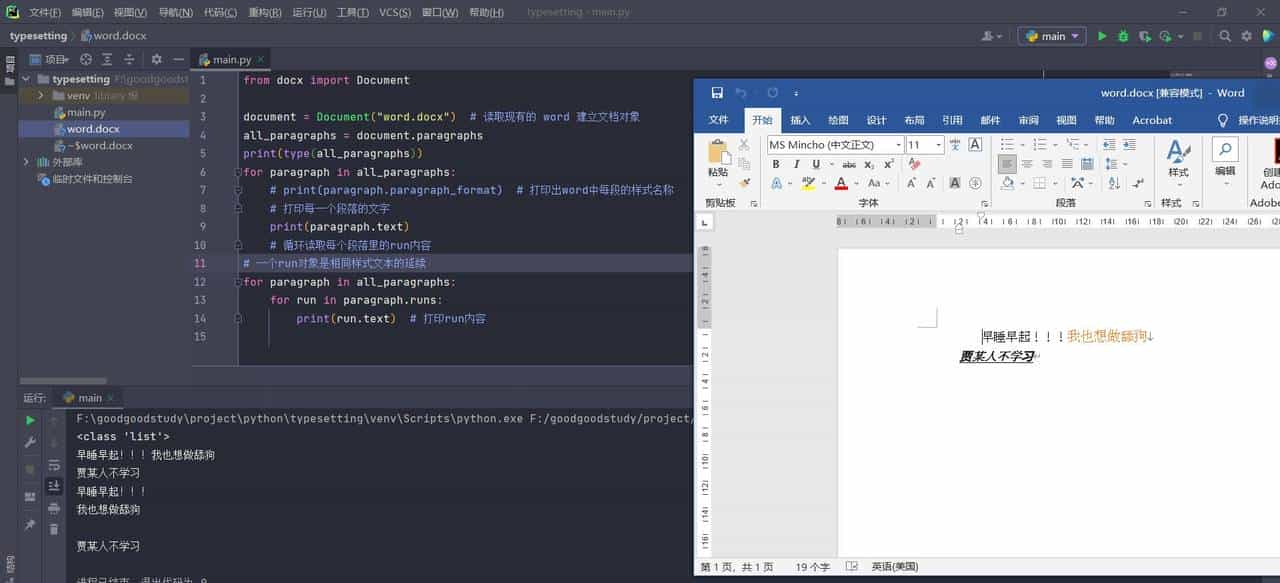Toggle bold formatting in the Word ribbon
This screenshot has width=1280, height=583.
tap(776, 163)
